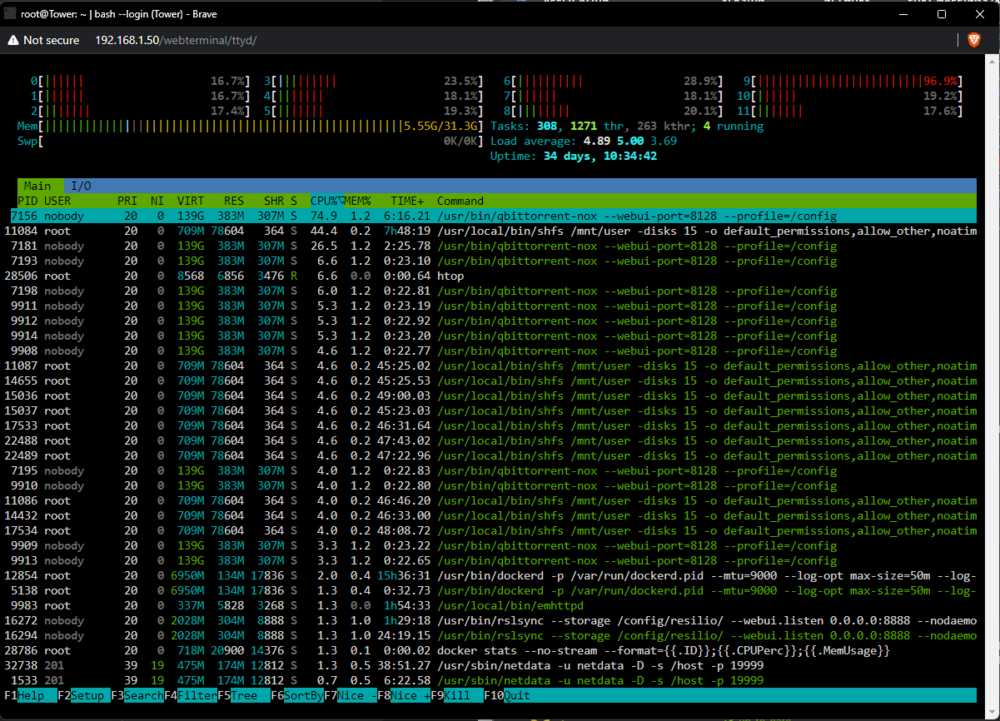Image resolution: width=1000 pixels, height=721 pixels.
Task: Sort by the VIRT column header
Action: click(191, 201)
